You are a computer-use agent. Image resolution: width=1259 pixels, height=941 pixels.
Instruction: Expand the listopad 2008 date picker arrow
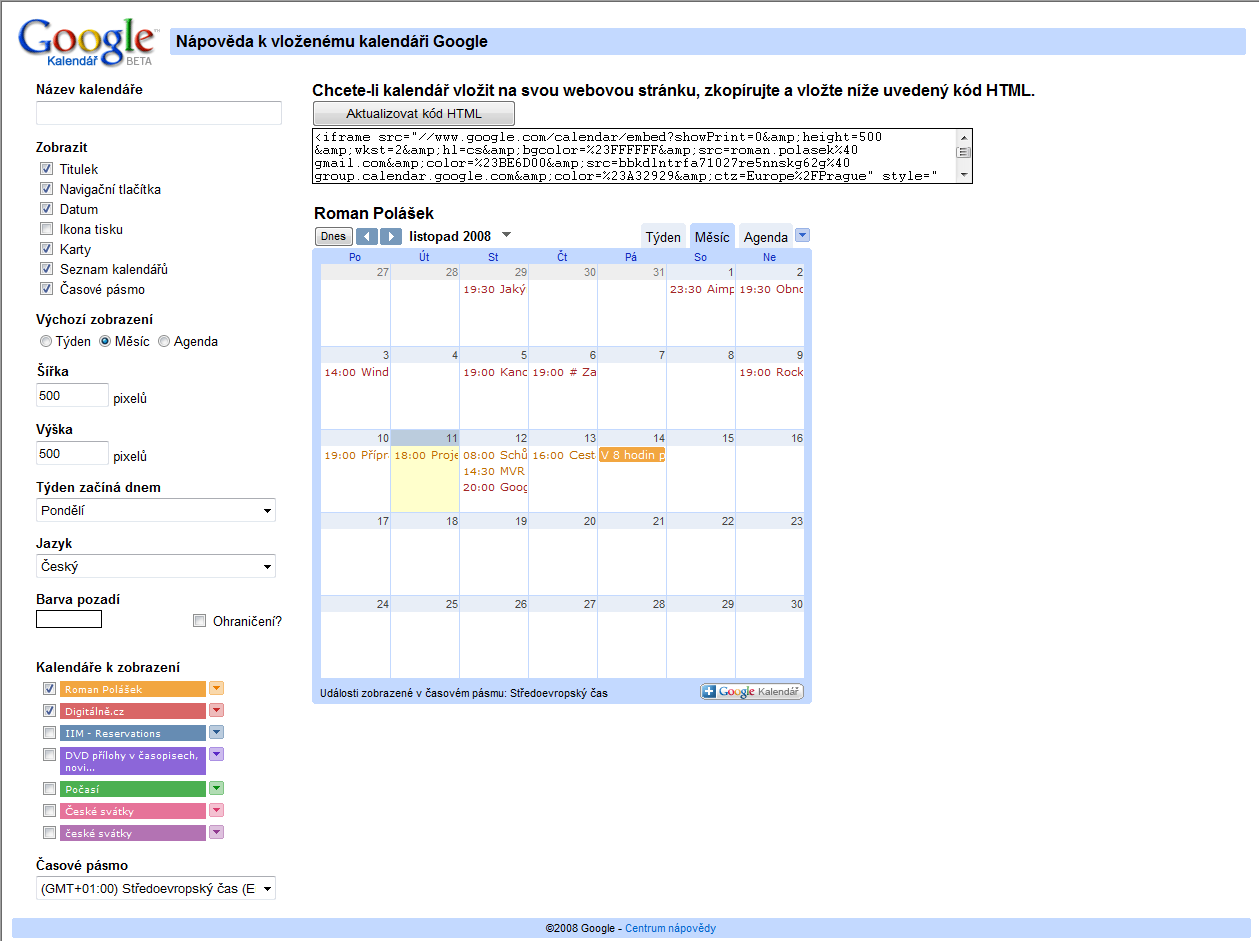point(506,236)
